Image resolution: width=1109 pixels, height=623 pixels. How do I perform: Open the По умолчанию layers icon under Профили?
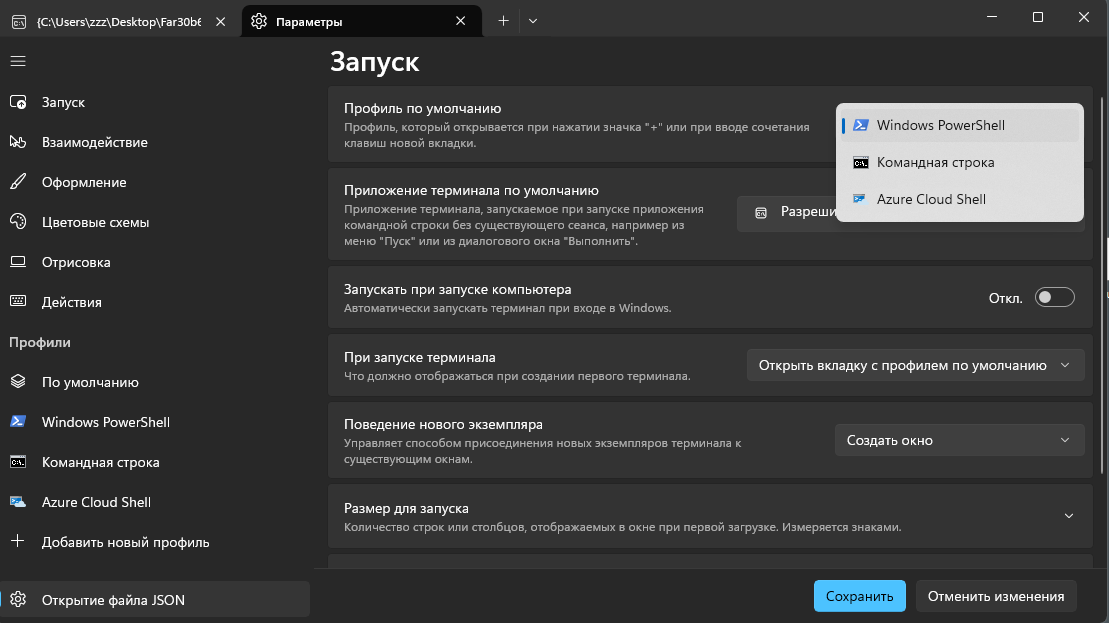[18, 382]
